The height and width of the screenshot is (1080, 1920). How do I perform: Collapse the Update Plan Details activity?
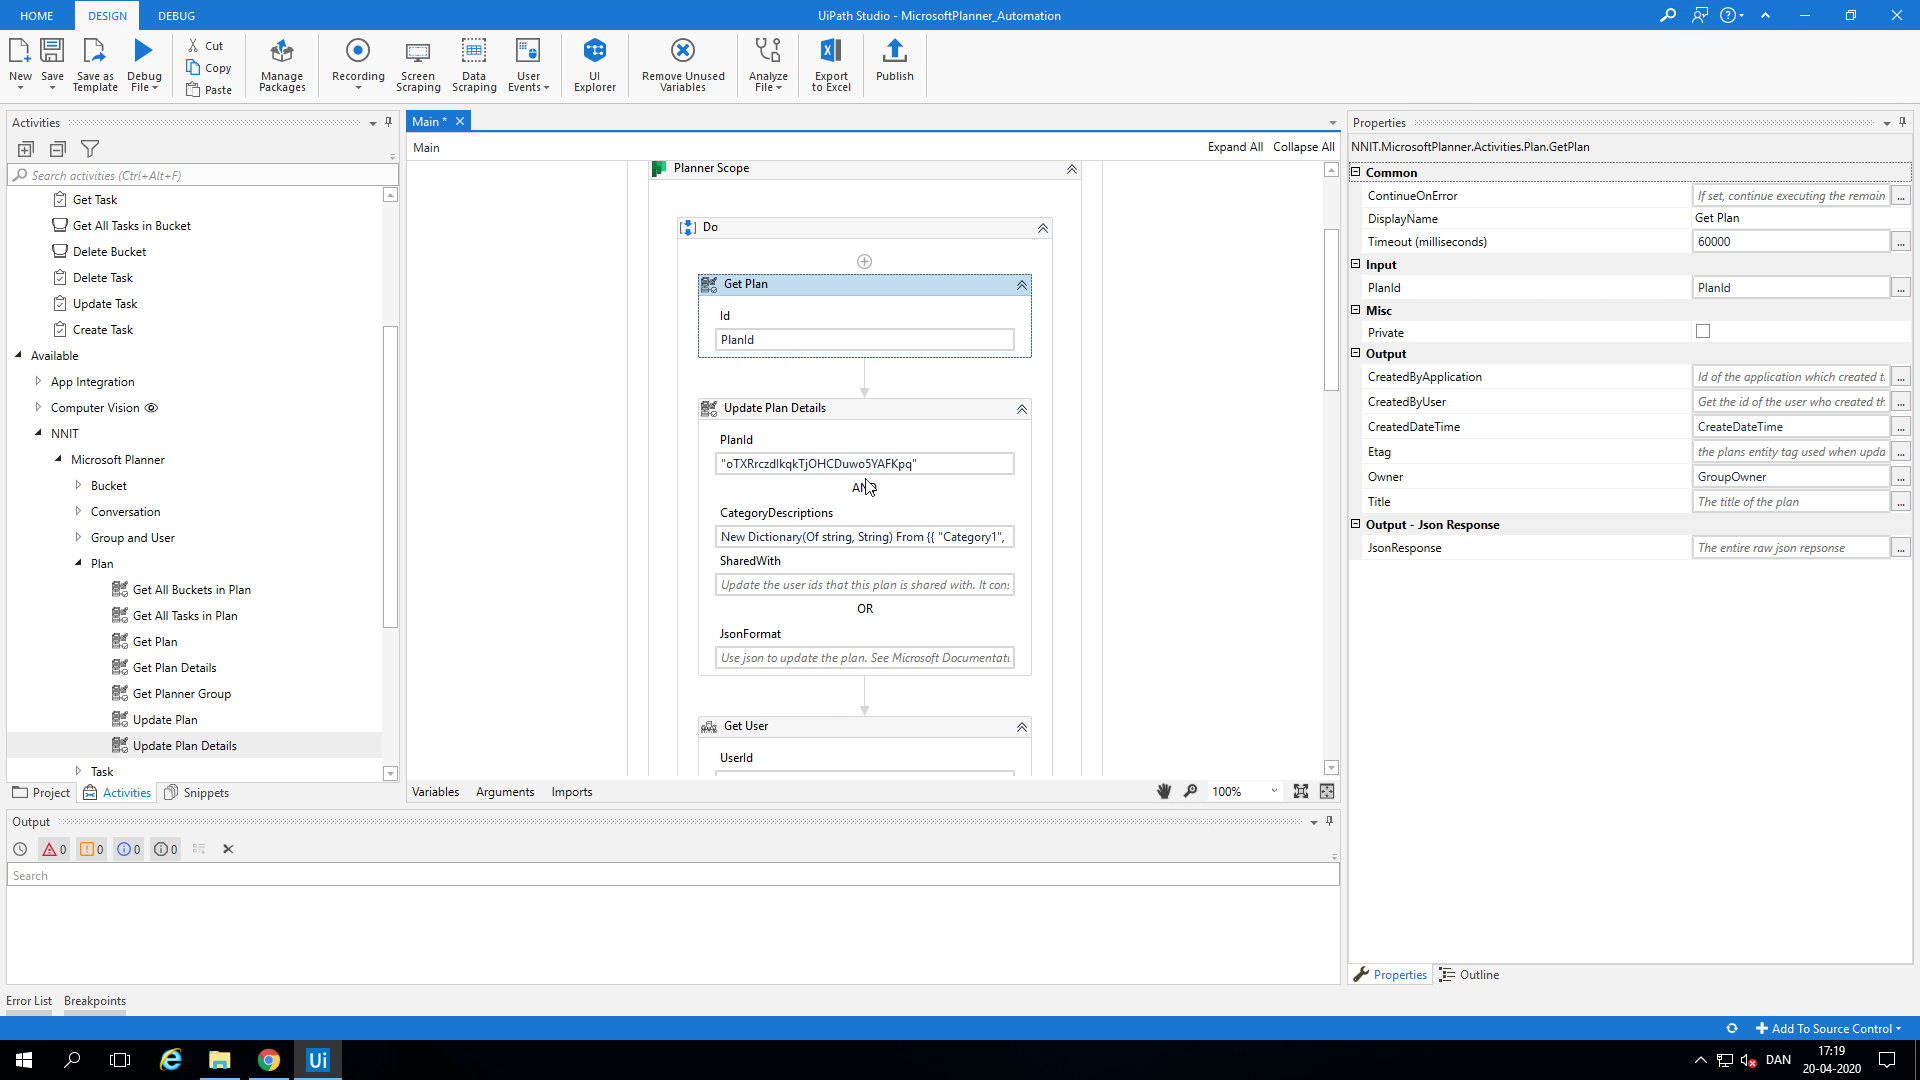pyautogui.click(x=1022, y=409)
